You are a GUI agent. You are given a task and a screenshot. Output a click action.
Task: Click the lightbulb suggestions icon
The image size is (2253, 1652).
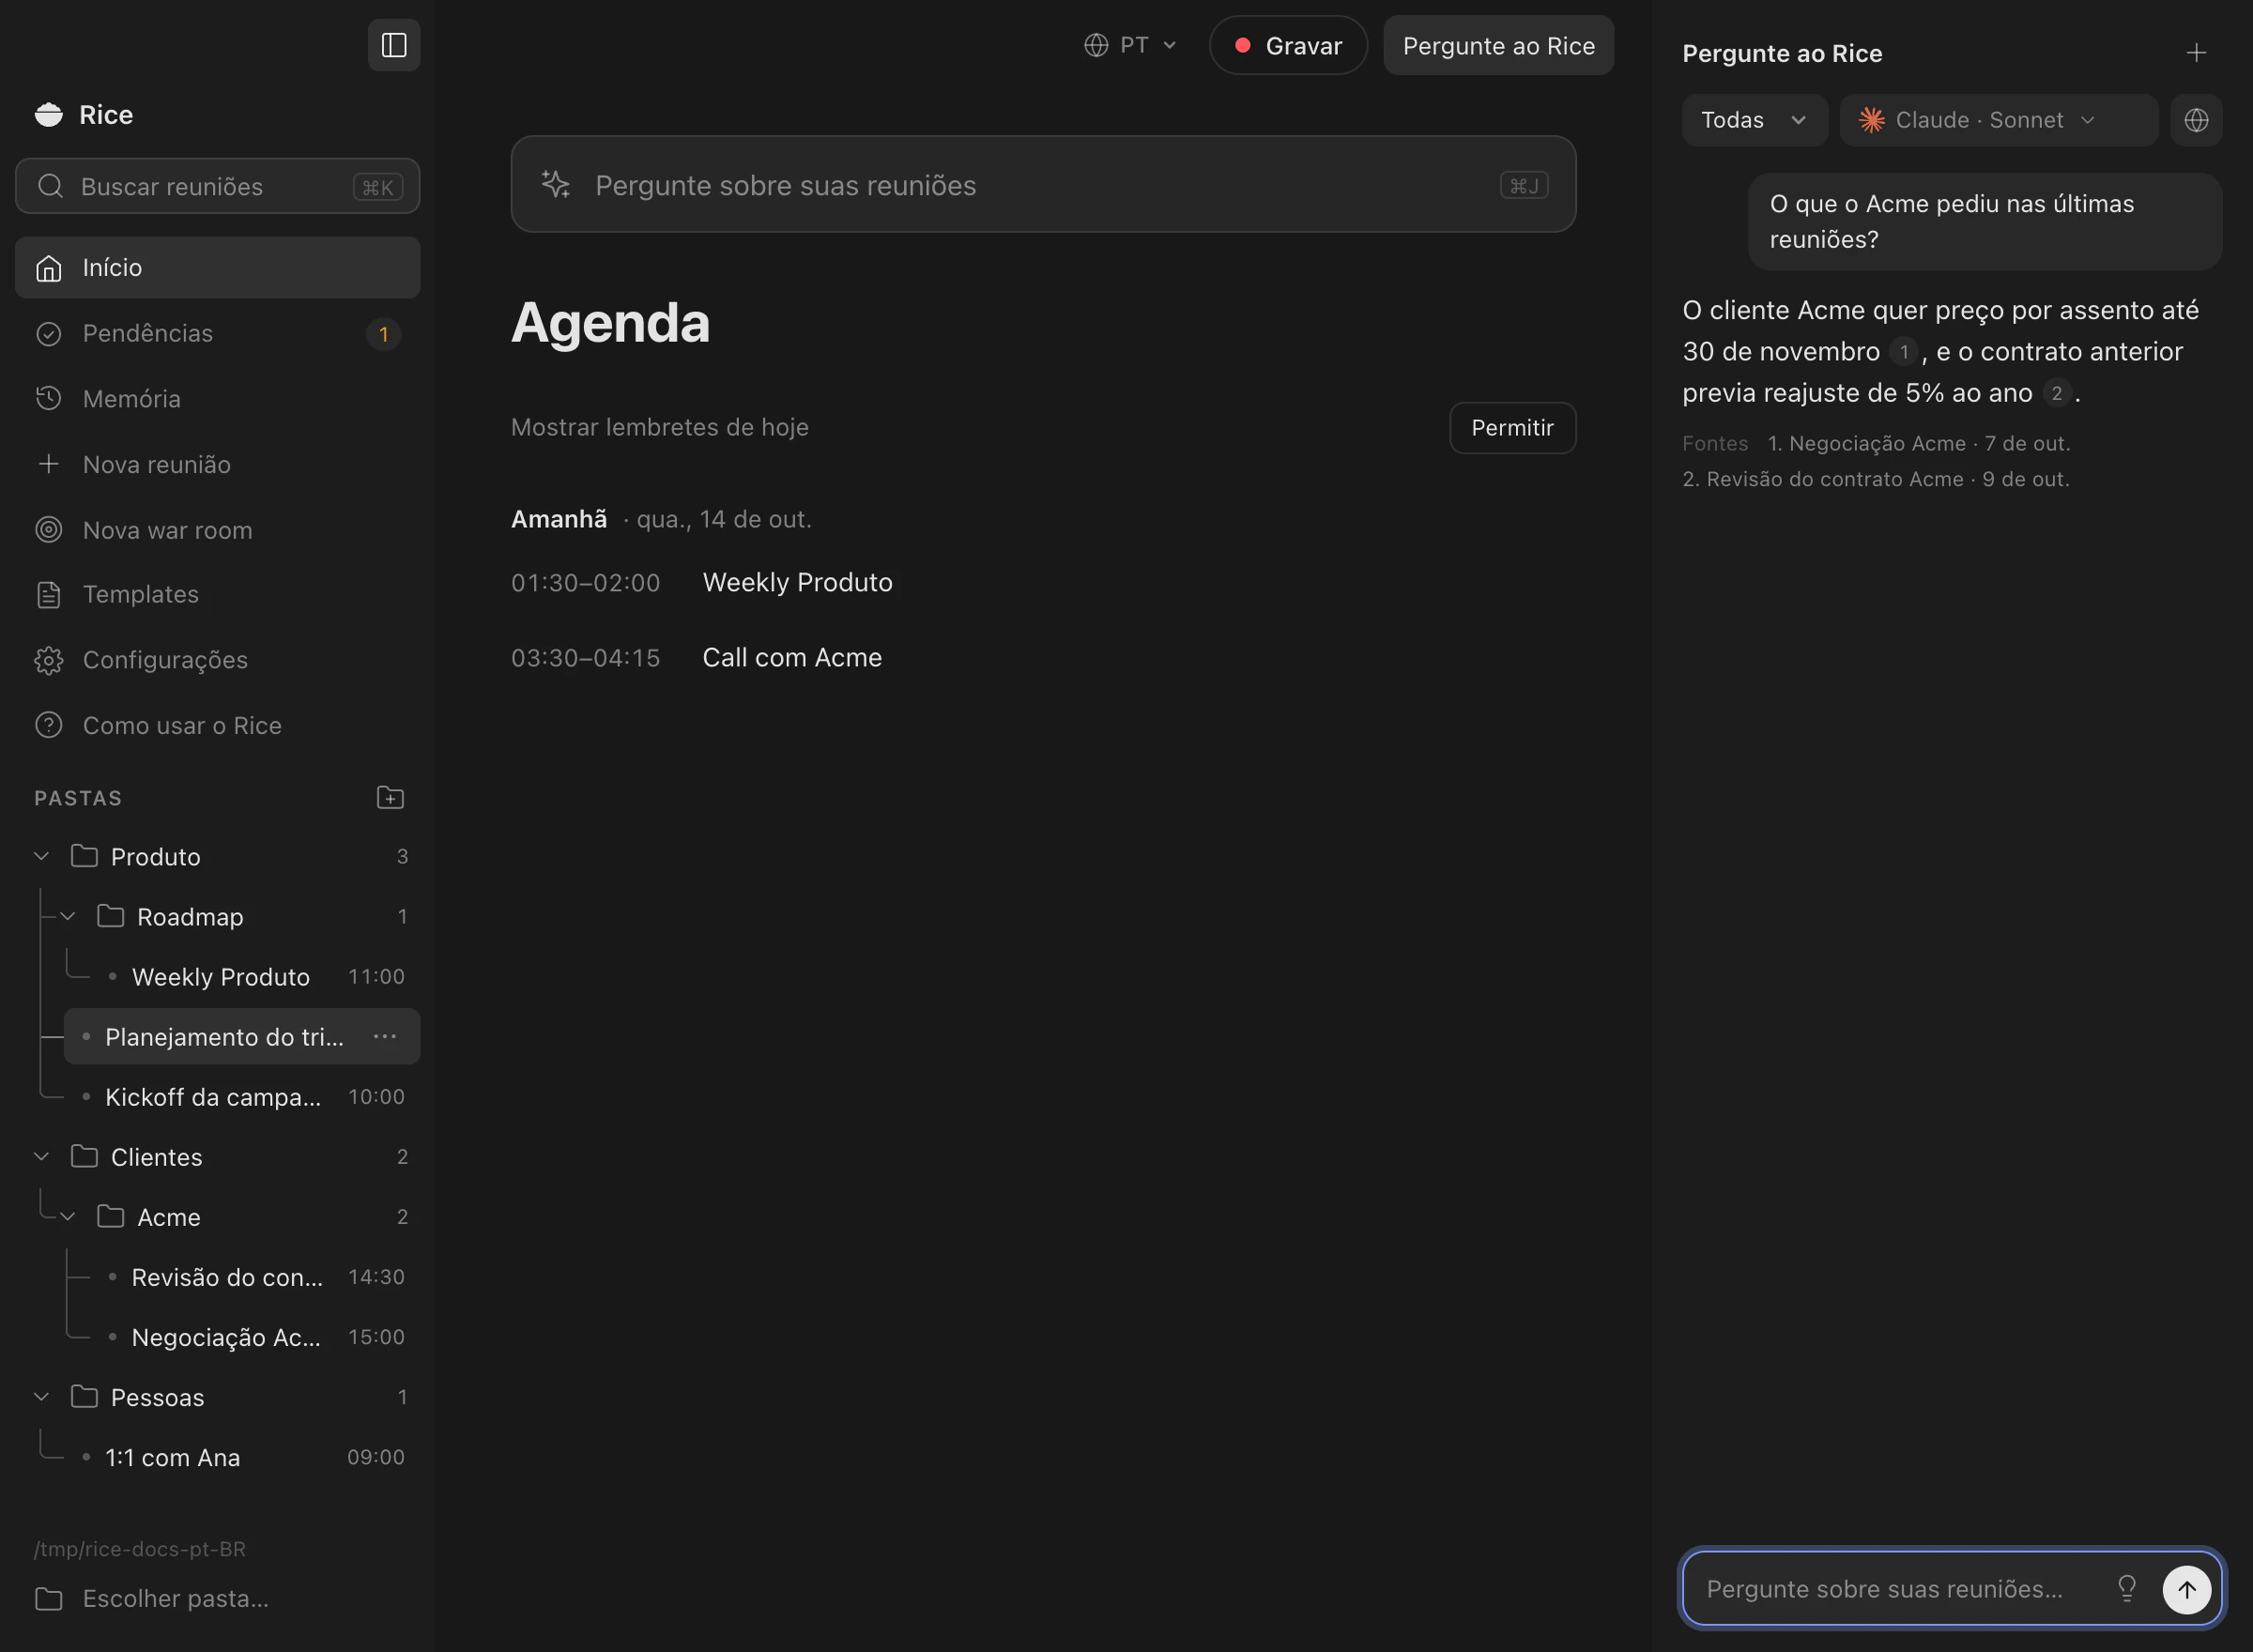pos(2127,1588)
